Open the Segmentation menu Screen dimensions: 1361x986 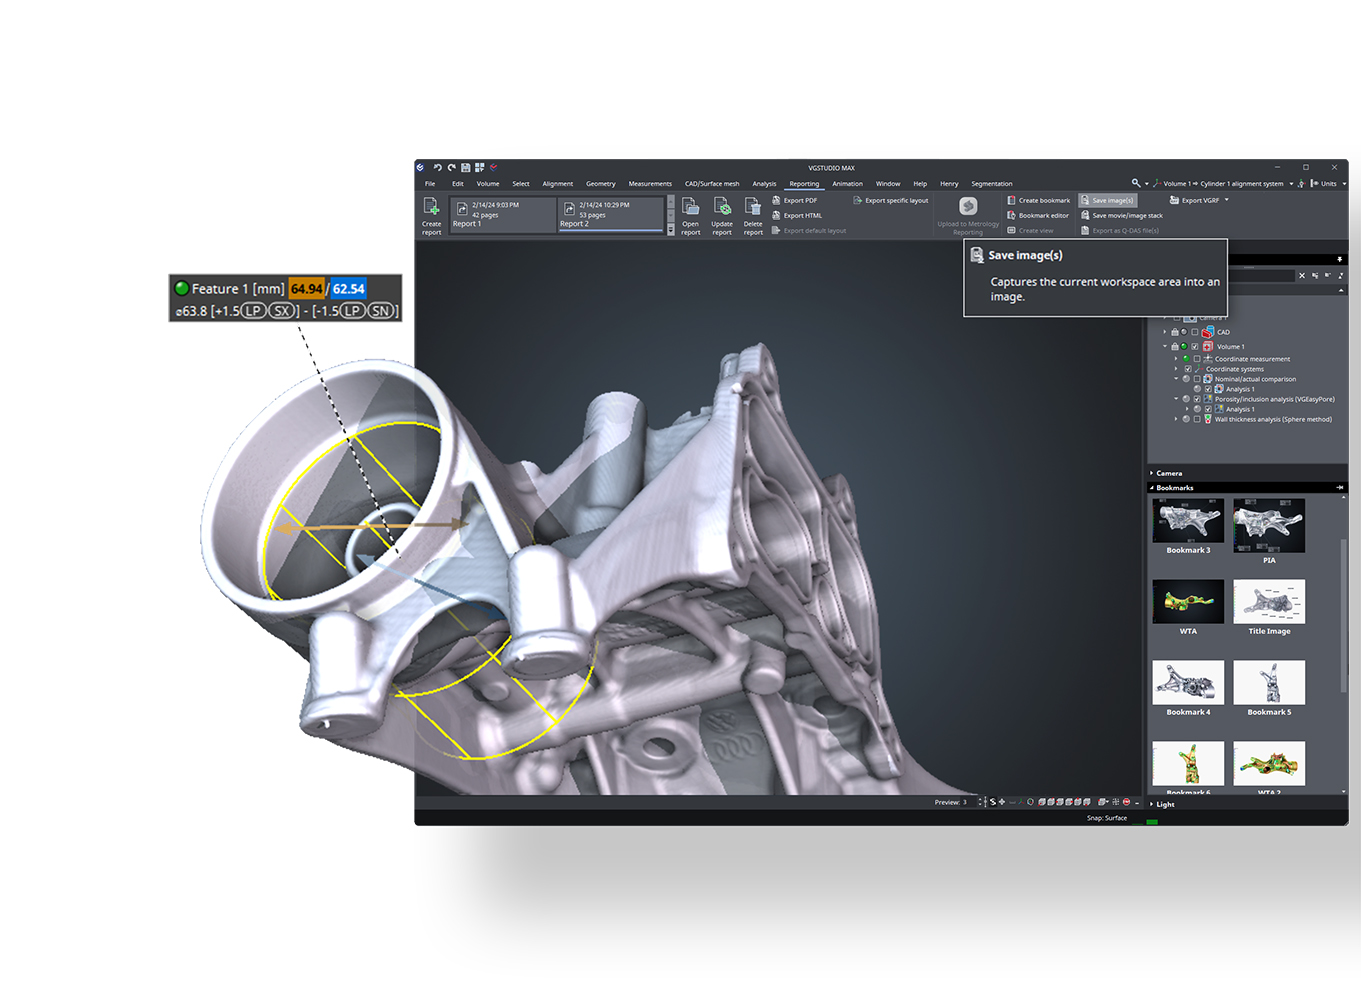[992, 184]
